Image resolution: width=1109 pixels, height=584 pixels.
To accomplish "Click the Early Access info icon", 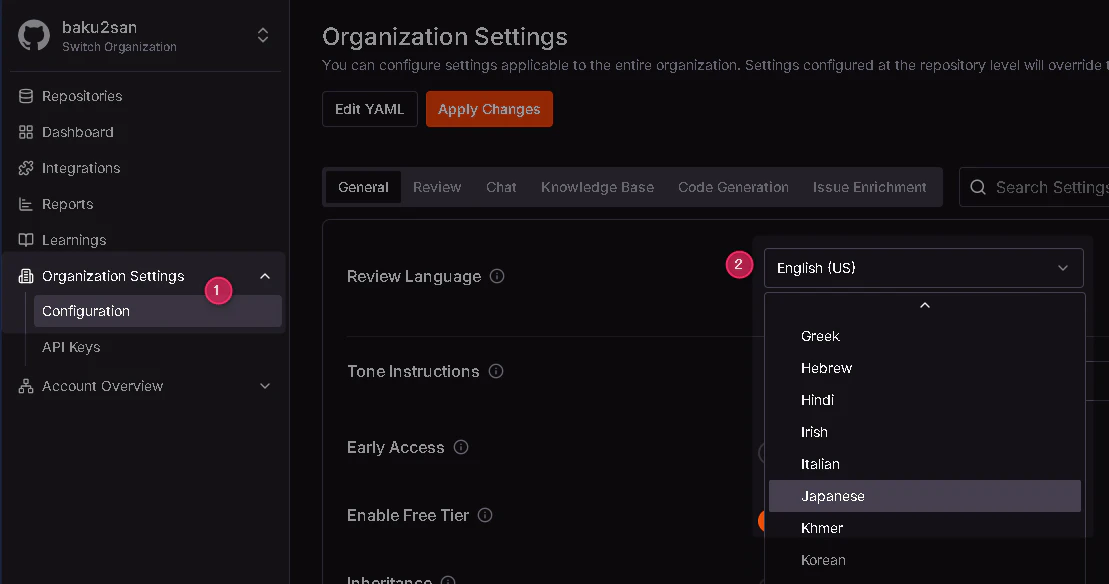I will [461, 448].
